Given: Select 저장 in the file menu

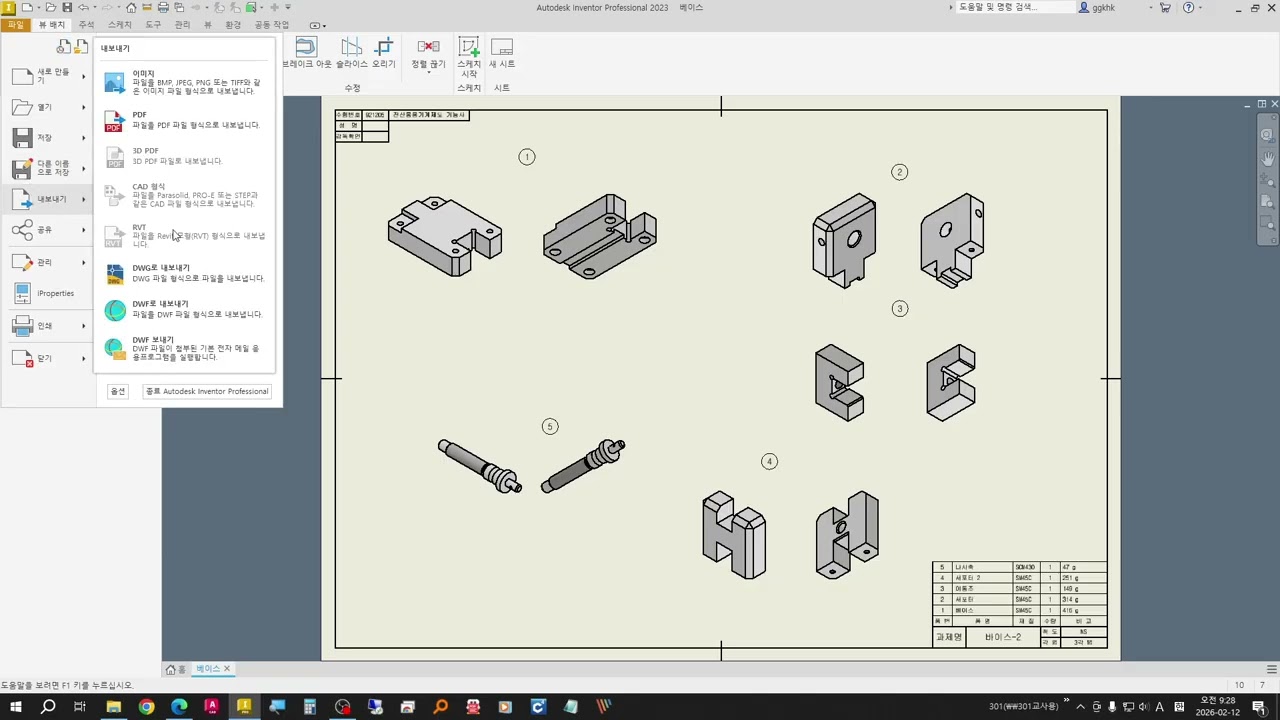Looking at the screenshot, I should 47,138.
